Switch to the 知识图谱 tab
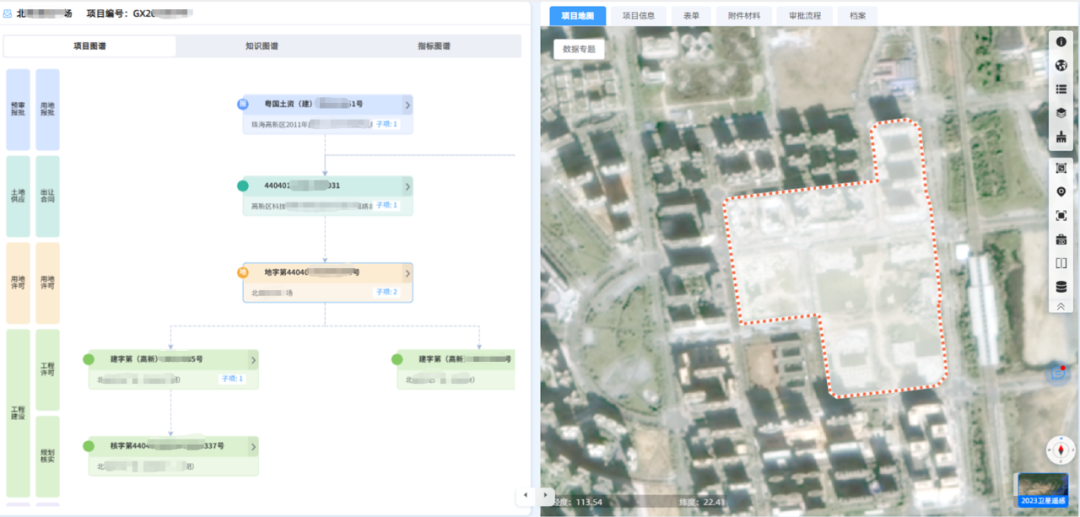 click(x=262, y=46)
